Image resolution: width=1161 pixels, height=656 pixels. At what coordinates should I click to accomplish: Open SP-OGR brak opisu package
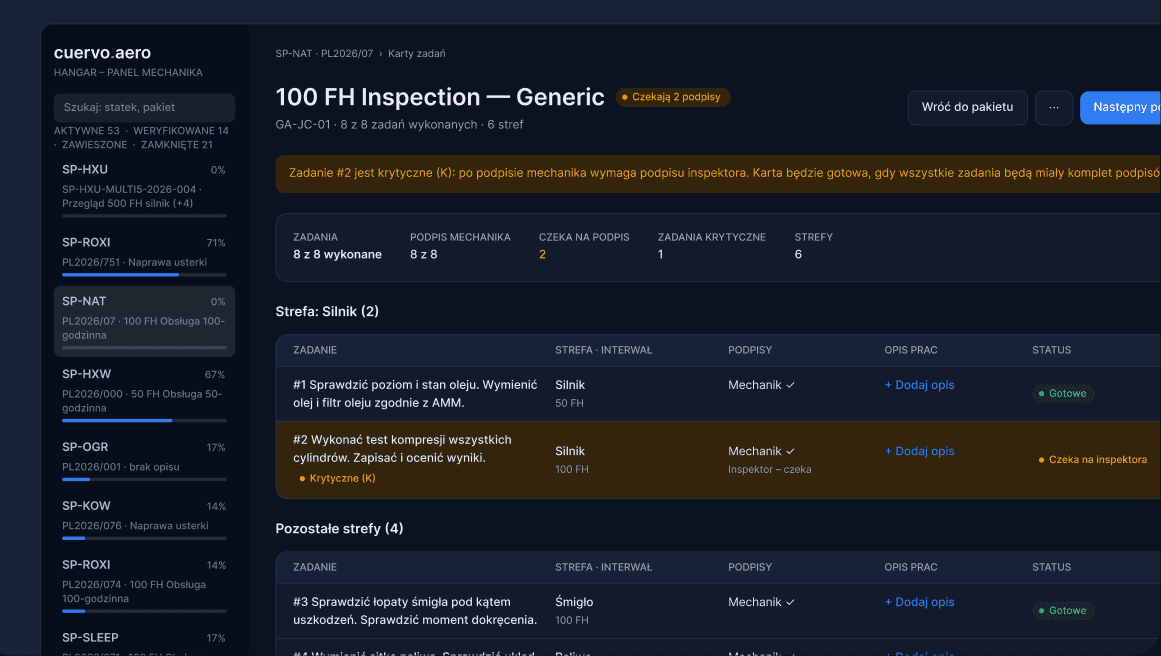coord(144,459)
